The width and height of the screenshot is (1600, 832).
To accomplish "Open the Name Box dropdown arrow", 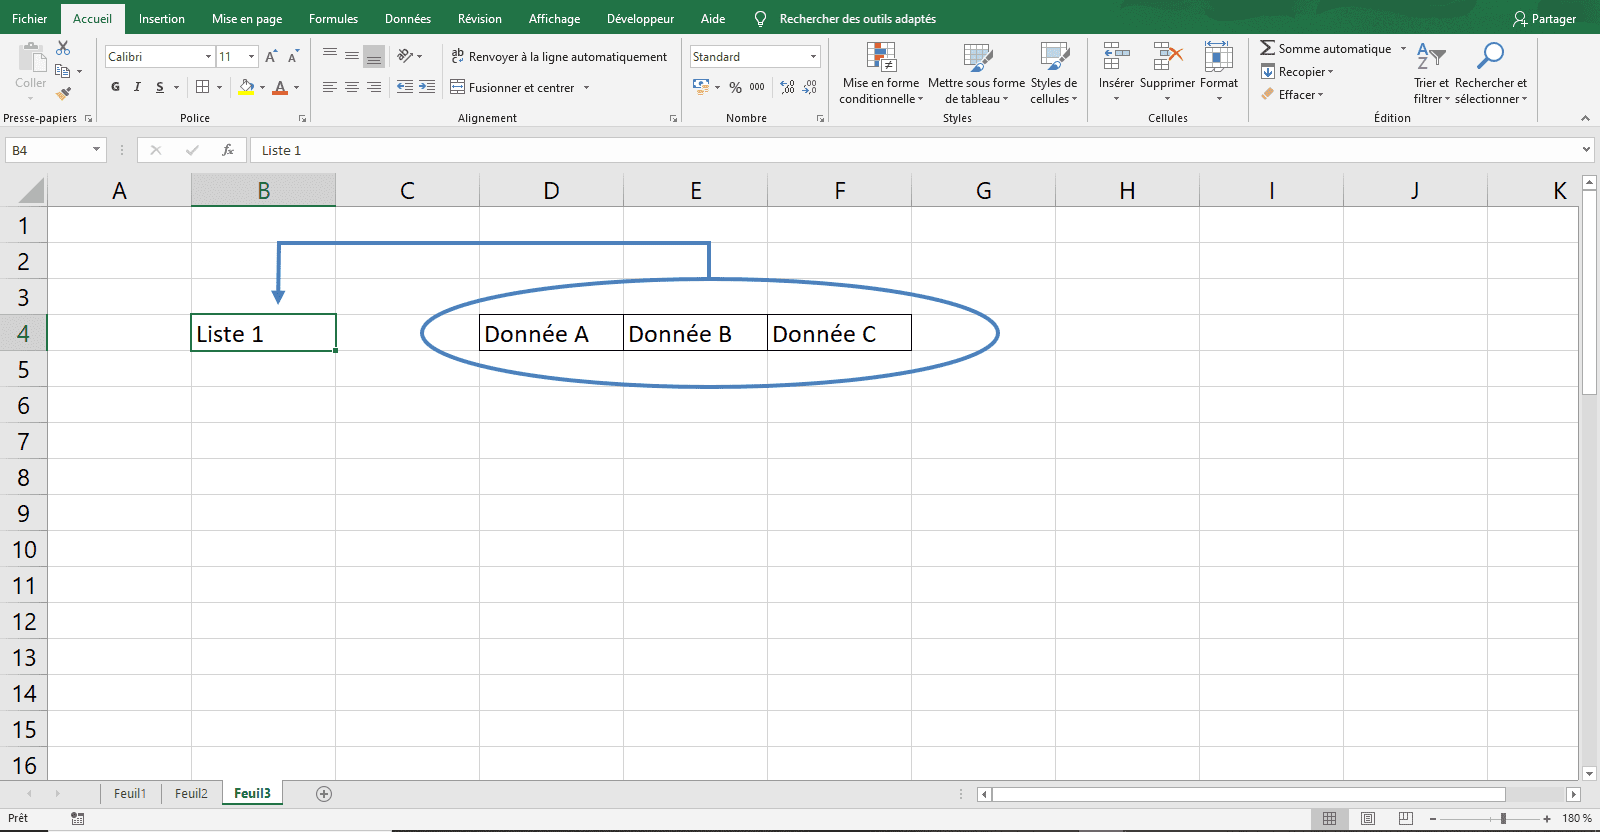I will pyautogui.click(x=96, y=150).
